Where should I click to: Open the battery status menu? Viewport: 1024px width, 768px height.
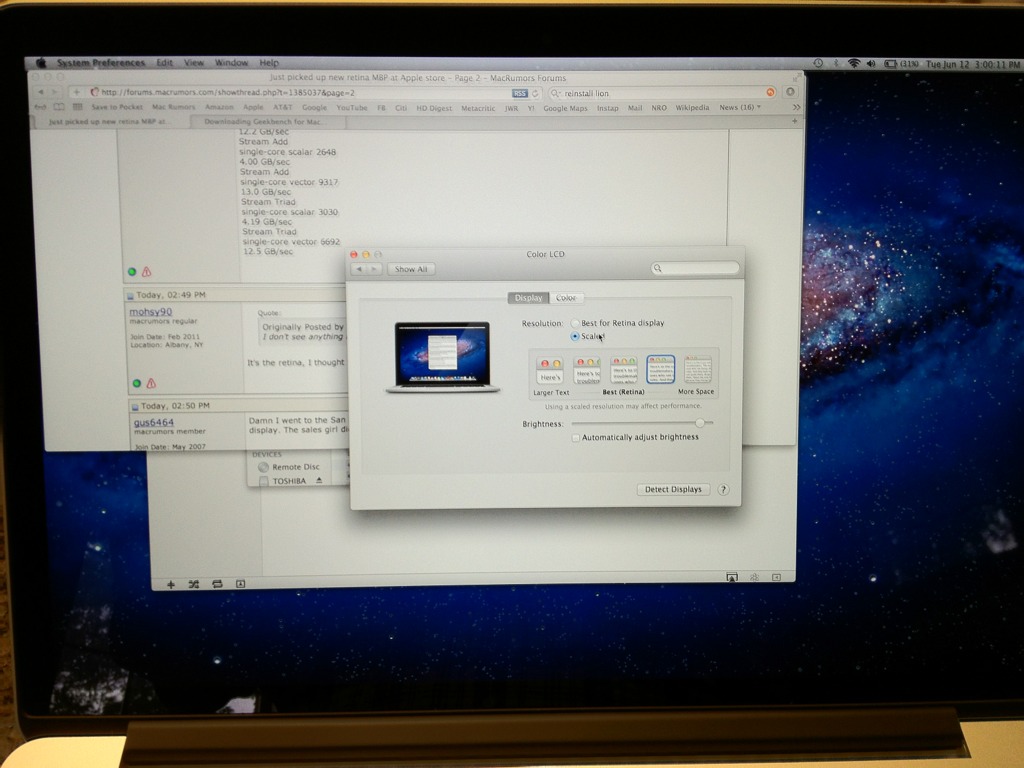click(x=901, y=64)
